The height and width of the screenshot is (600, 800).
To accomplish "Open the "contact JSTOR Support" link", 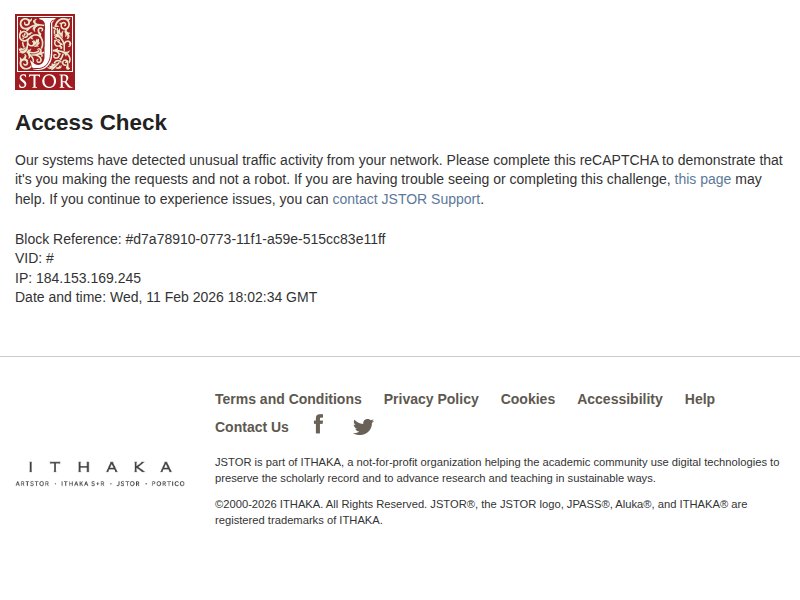I will pyautogui.click(x=406, y=199).
